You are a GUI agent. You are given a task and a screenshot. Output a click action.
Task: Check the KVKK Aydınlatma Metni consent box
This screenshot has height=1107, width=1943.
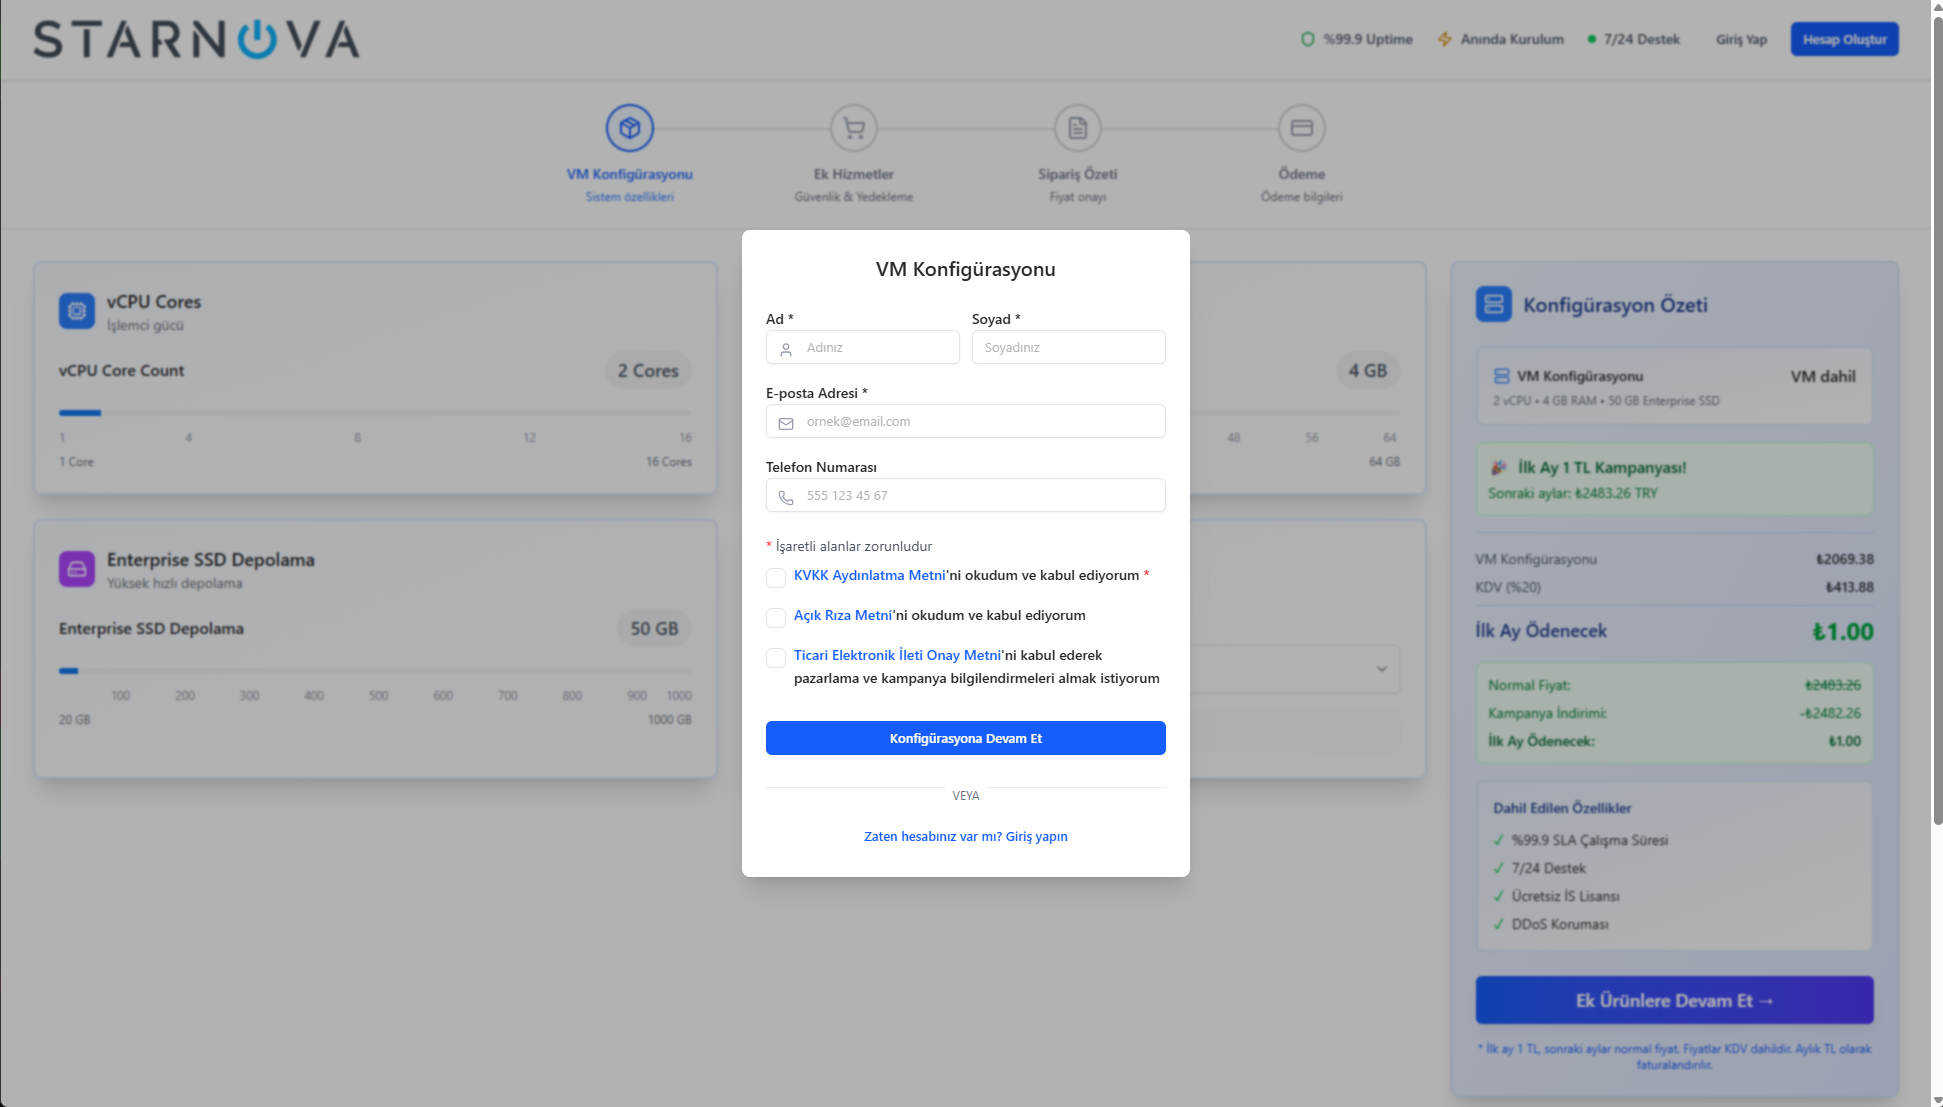point(775,578)
